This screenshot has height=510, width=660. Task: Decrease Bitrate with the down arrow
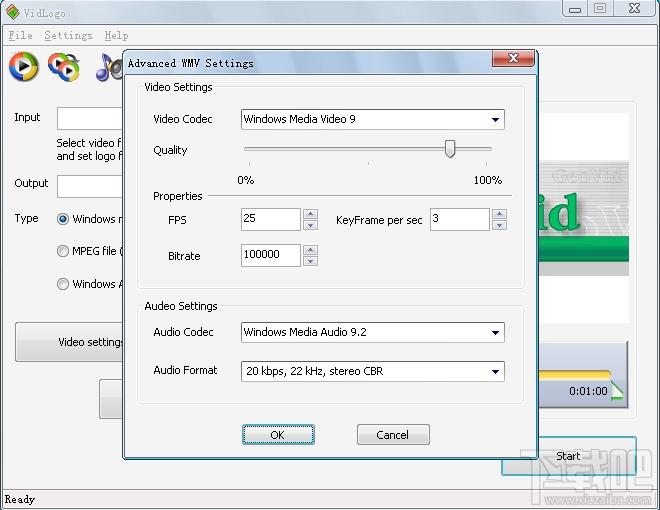point(310,261)
